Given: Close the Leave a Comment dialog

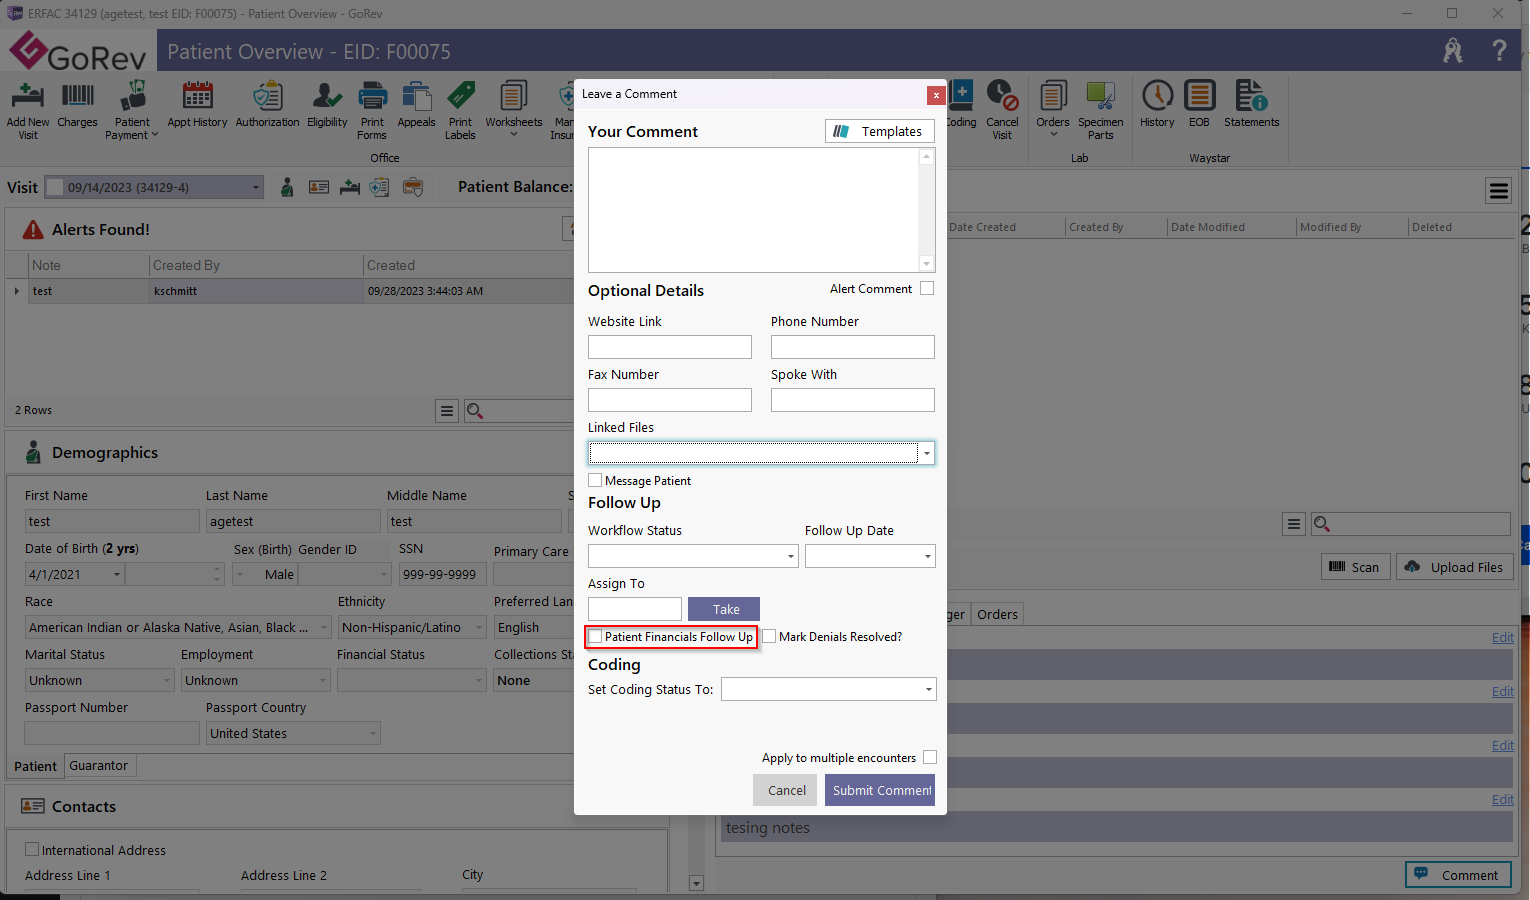Looking at the screenshot, I should [936, 95].
